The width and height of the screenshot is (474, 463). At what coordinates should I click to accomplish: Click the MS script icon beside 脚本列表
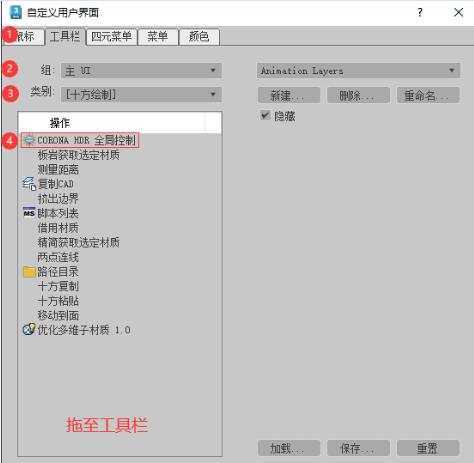[x=29, y=213]
